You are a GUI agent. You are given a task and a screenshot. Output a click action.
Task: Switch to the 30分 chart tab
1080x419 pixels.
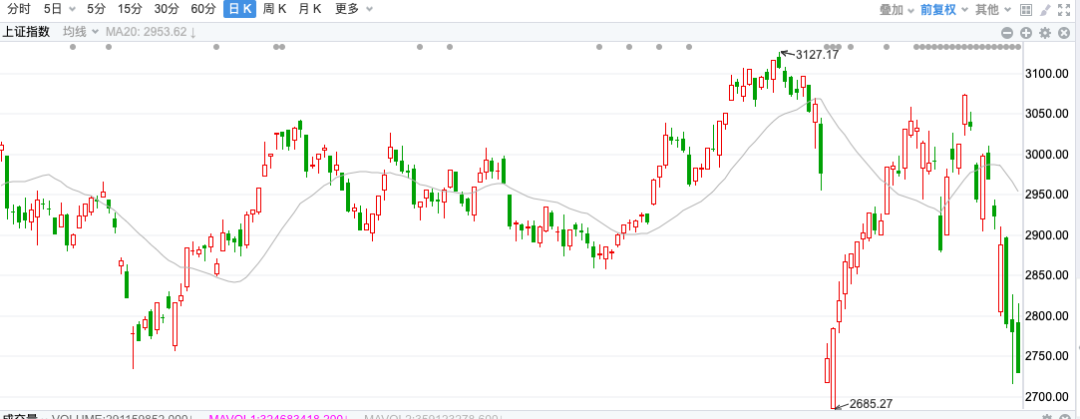[166, 9]
